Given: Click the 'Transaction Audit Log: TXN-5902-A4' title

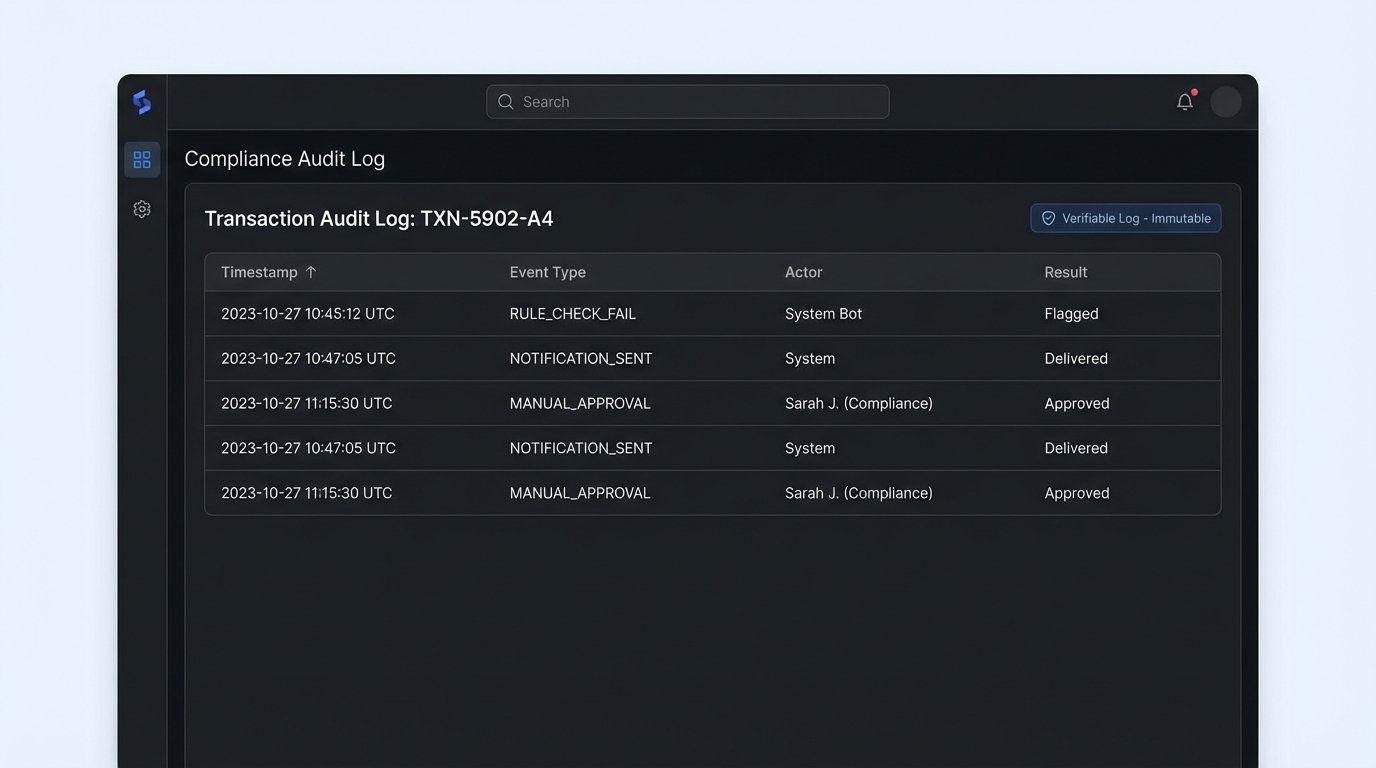Looking at the screenshot, I should click(x=378, y=219).
